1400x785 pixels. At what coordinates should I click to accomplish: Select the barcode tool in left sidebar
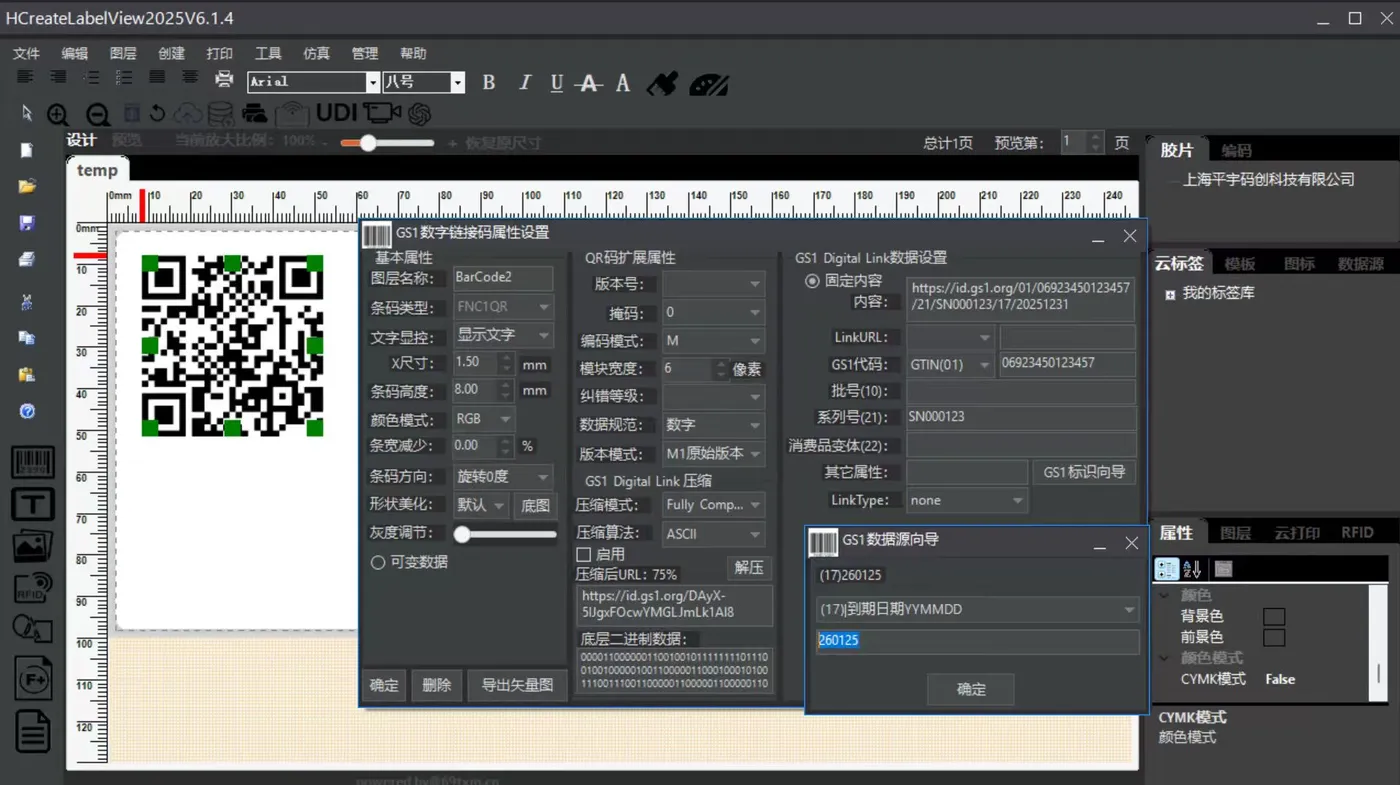[32, 463]
